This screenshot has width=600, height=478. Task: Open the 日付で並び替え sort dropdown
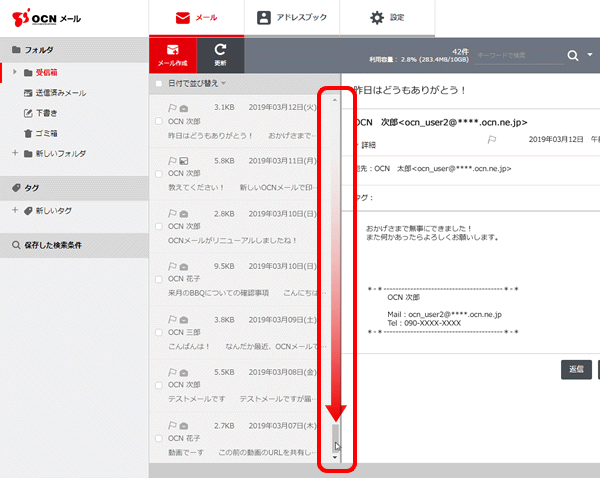point(197,83)
